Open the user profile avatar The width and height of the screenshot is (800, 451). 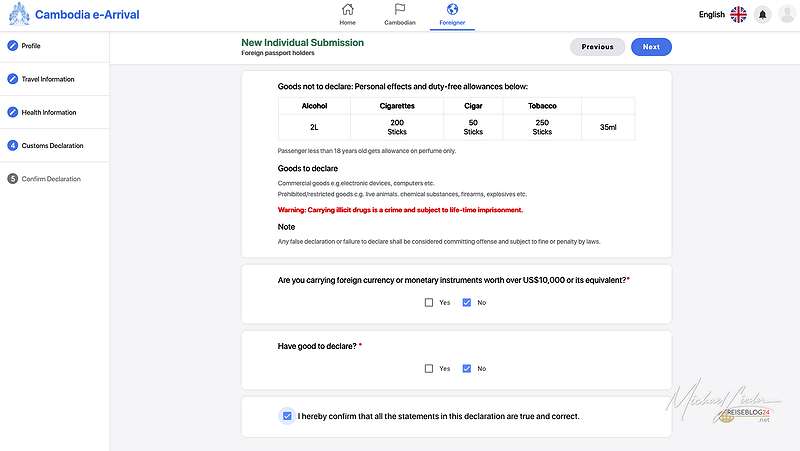786,15
